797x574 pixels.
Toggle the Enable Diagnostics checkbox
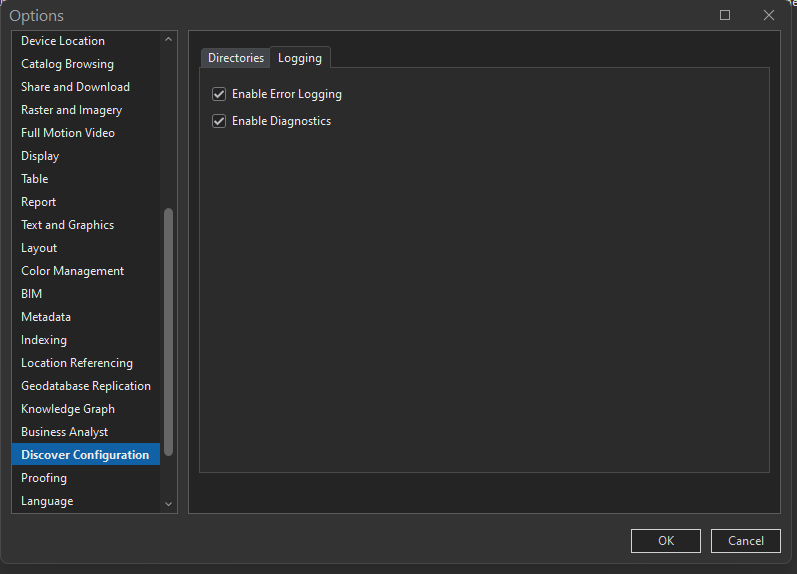tap(219, 121)
